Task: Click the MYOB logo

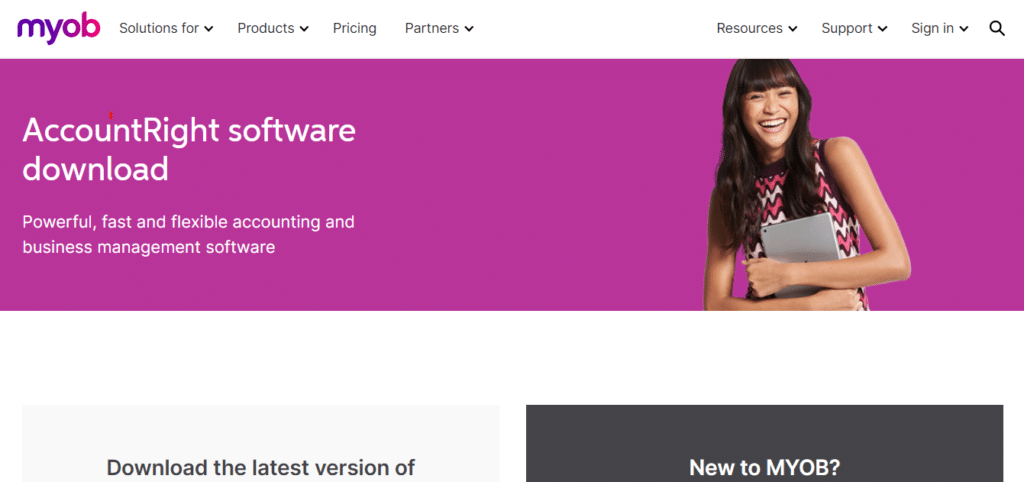Action: click(x=58, y=28)
